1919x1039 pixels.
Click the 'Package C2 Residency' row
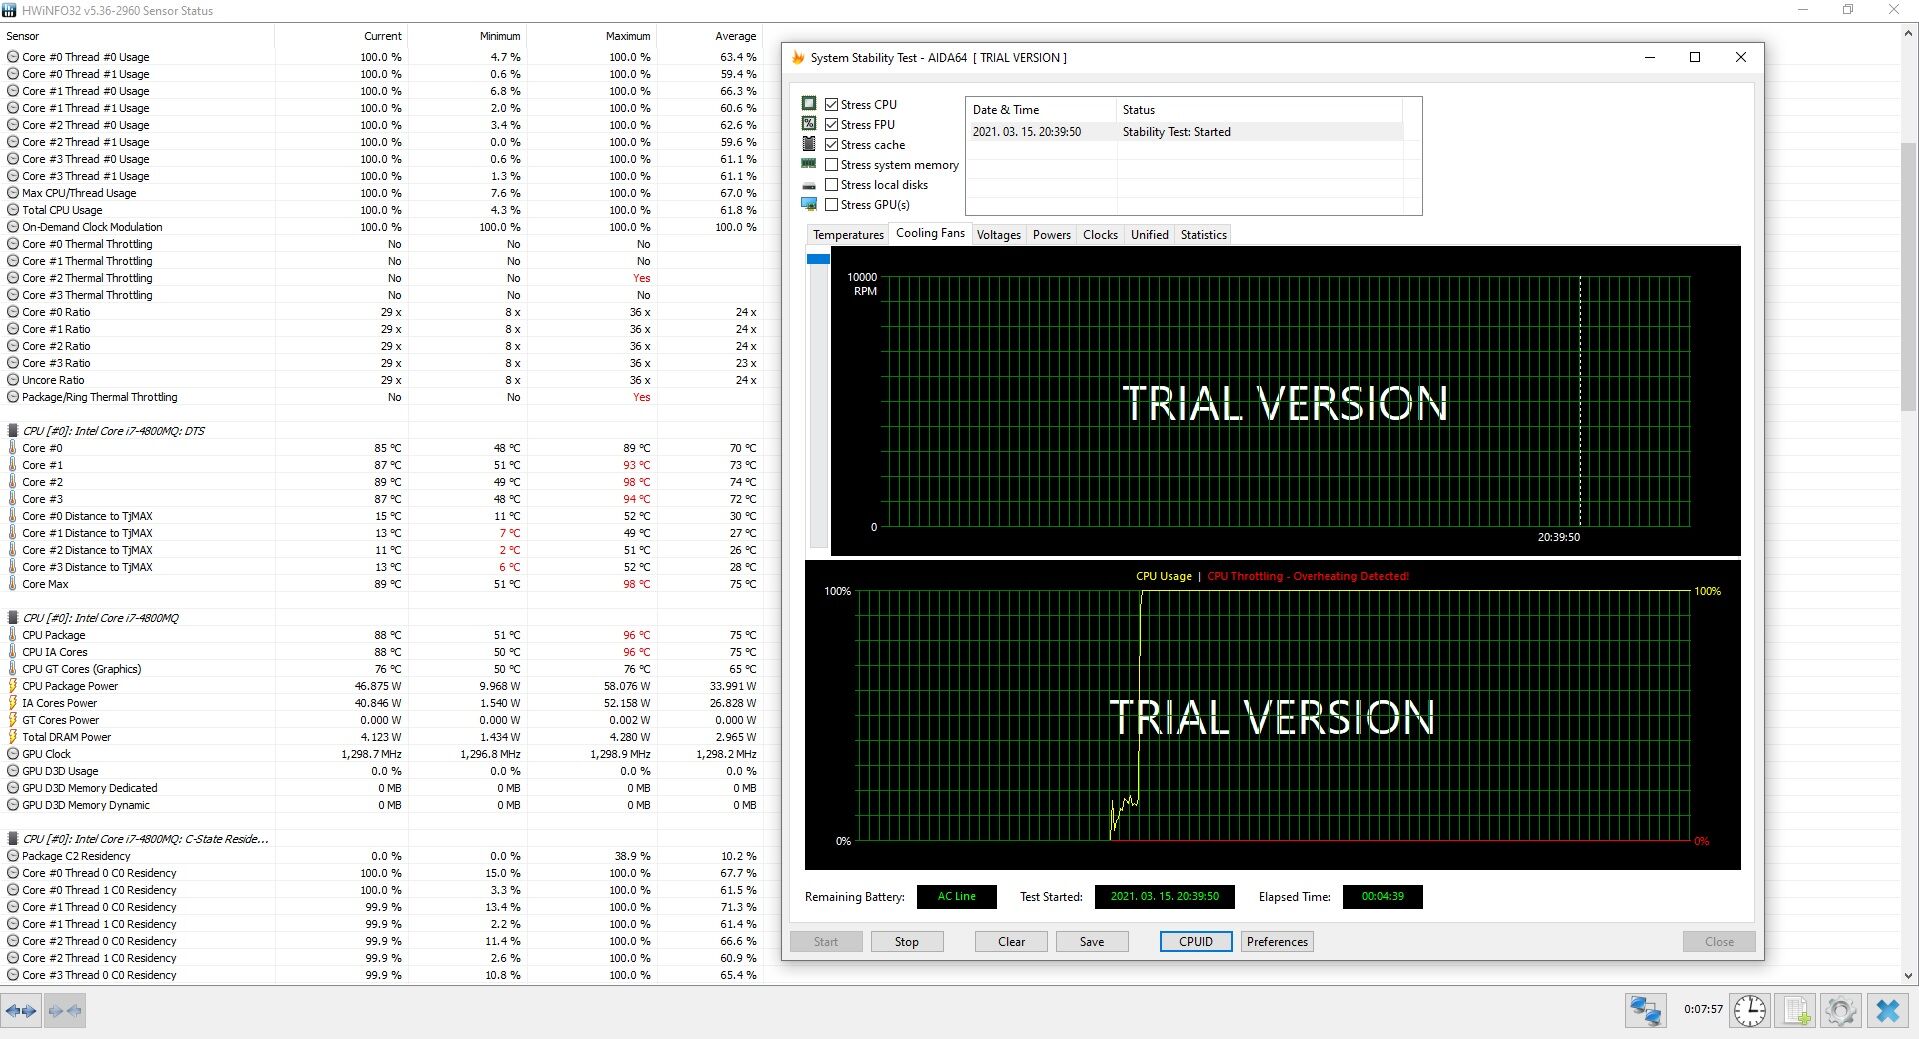click(x=382, y=856)
